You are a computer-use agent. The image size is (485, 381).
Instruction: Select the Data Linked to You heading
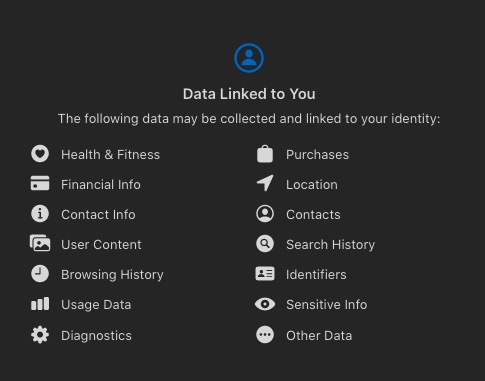pyautogui.click(x=249, y=94)
